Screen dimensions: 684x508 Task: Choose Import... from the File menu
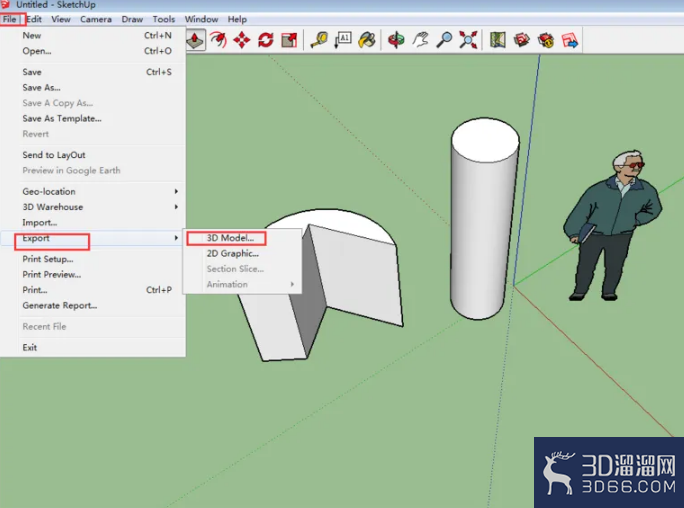[x=92, y=222]
